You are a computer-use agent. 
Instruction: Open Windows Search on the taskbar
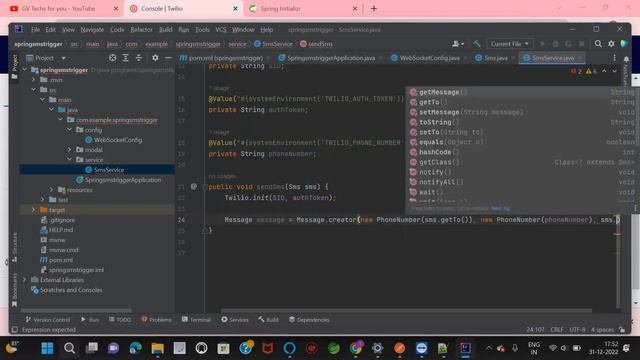69,348
